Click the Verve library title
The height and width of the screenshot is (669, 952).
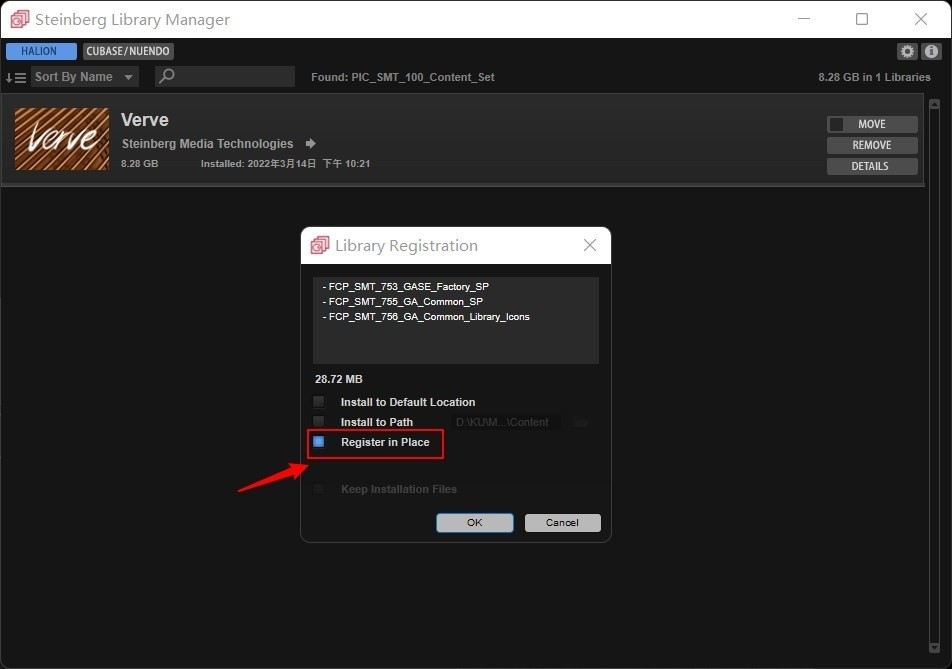(x=144, y=120)
